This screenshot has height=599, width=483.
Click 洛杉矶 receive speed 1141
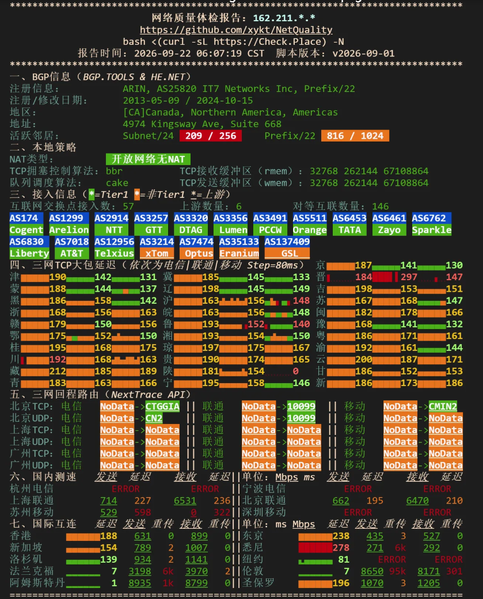(x=196, y=559)
